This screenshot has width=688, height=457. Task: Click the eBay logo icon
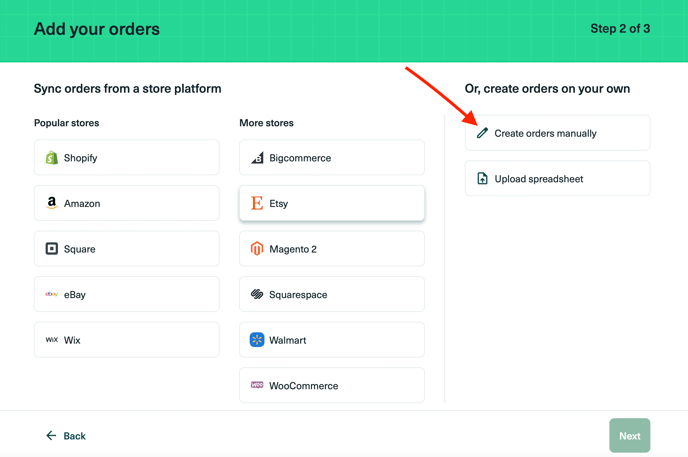point(52,294)
